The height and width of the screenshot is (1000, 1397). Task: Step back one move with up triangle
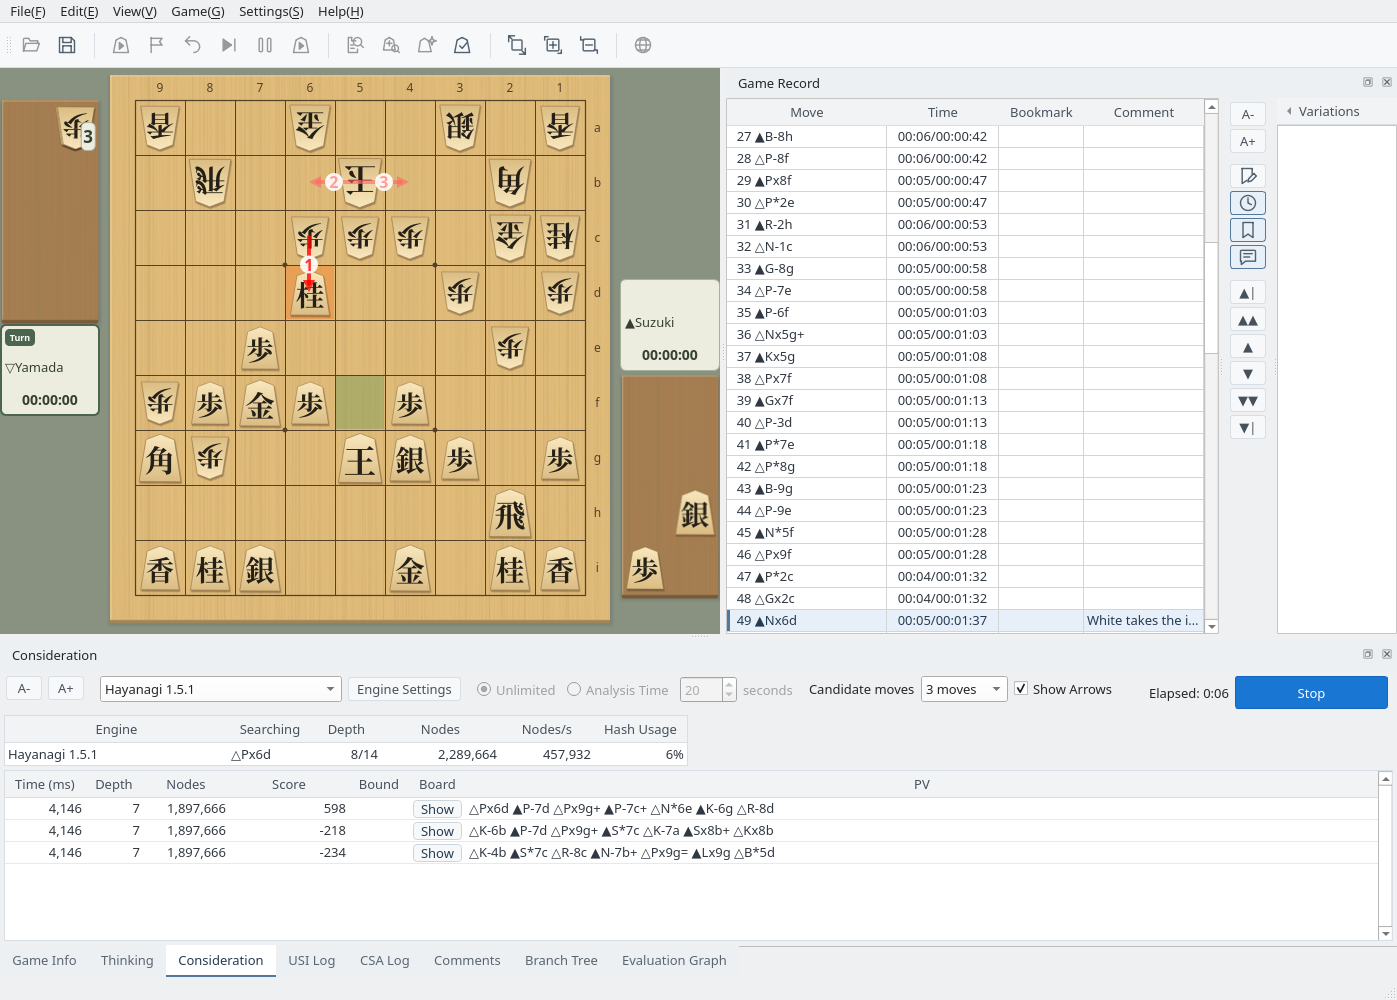(1248, 347)
